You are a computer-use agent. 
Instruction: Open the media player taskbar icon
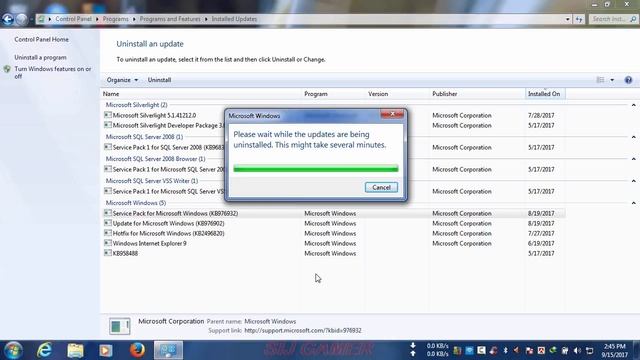point(106,350)
